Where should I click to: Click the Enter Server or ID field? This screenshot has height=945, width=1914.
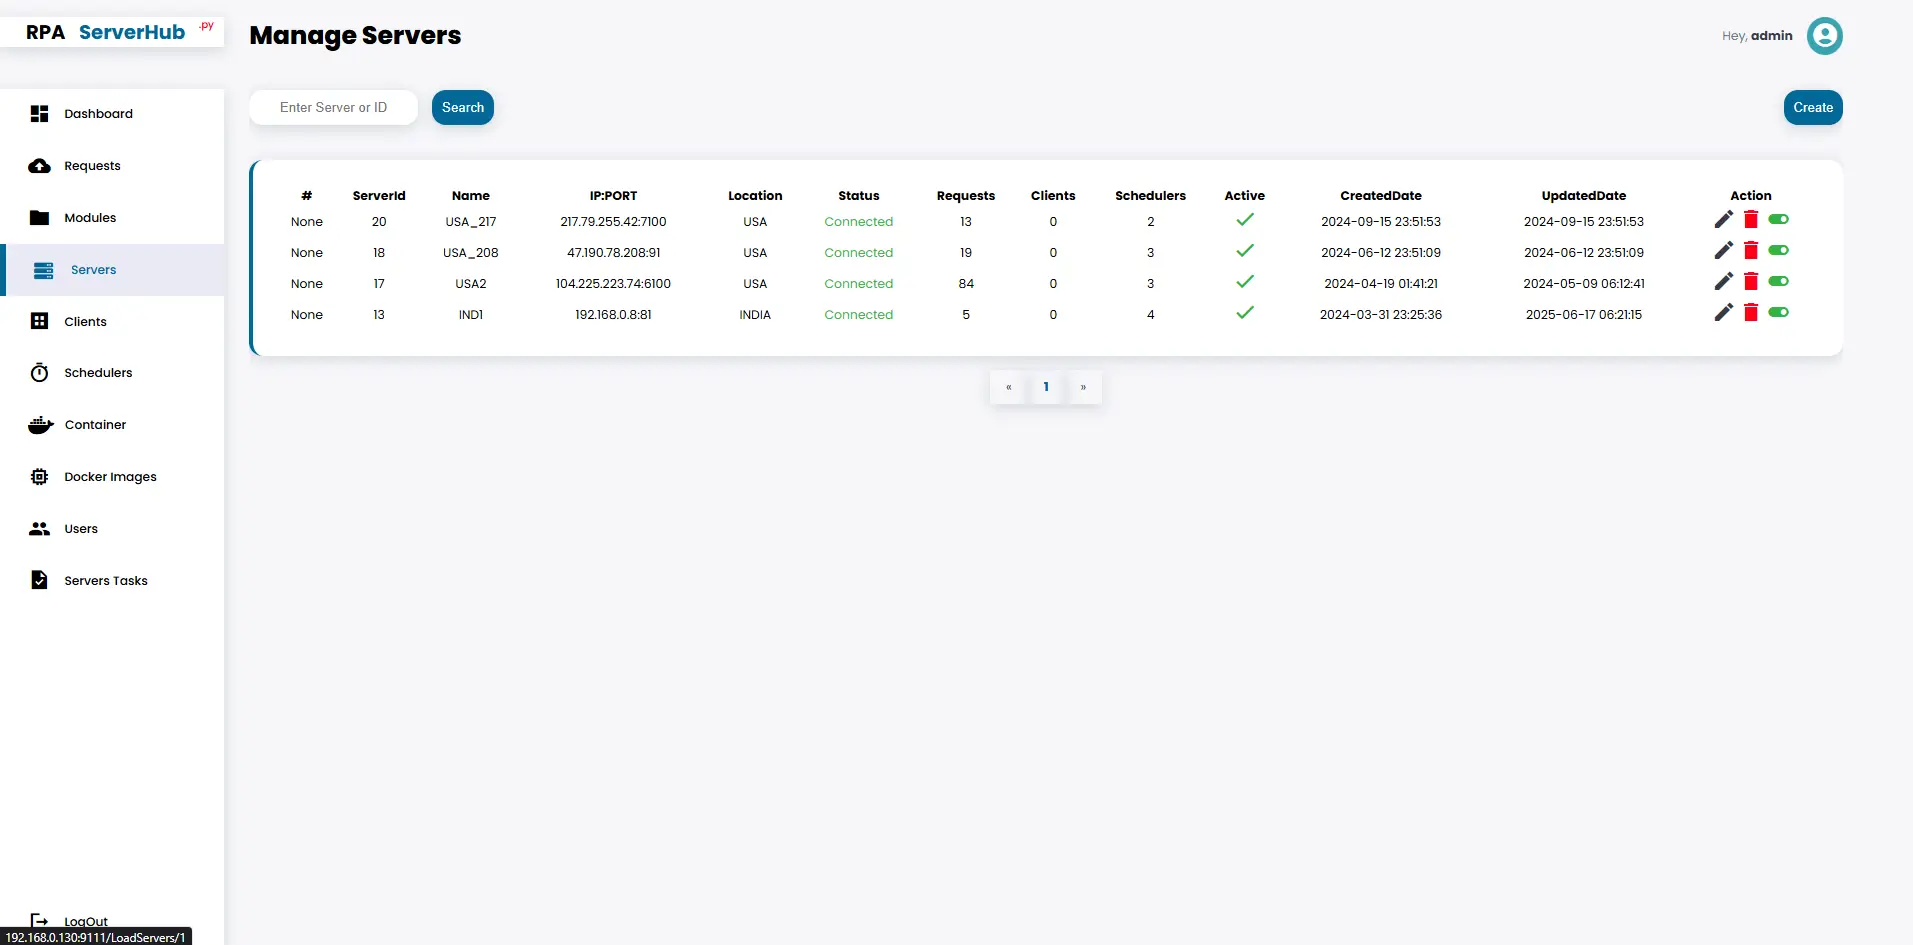click(x=333, y=107)
